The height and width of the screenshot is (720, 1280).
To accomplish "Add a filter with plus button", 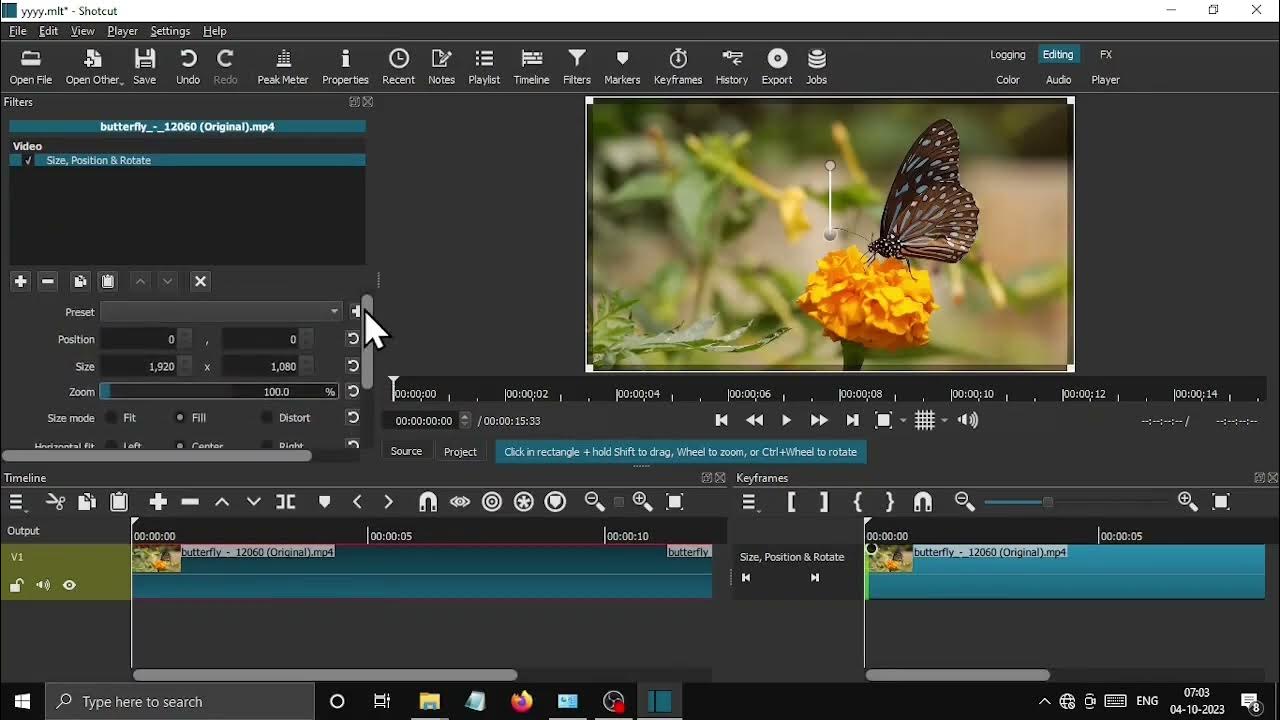I will pos(20,282).
